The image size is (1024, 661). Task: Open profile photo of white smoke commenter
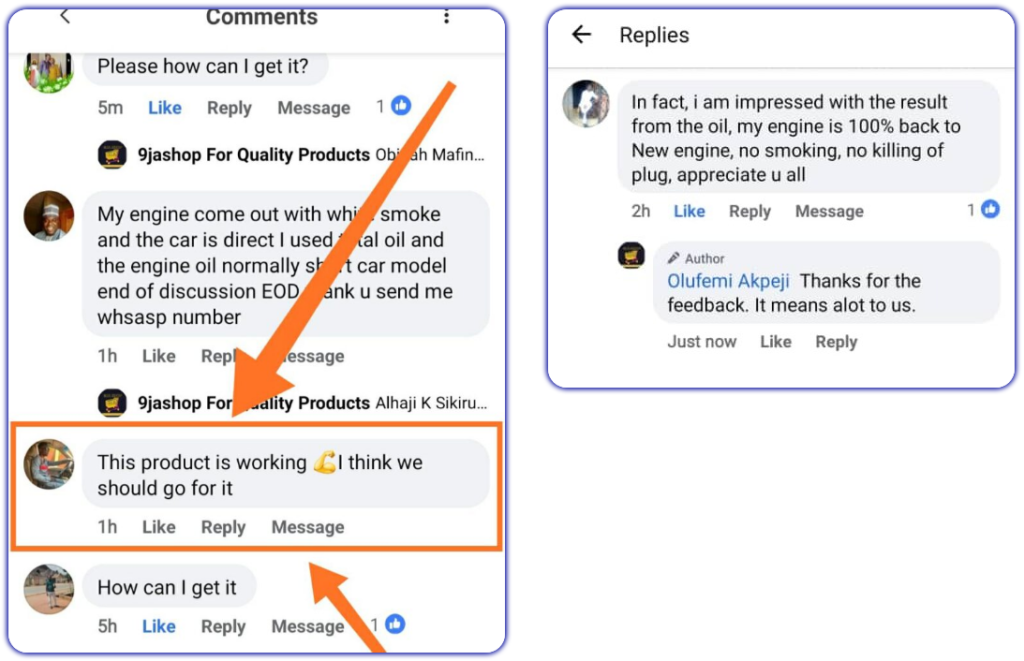49,216
